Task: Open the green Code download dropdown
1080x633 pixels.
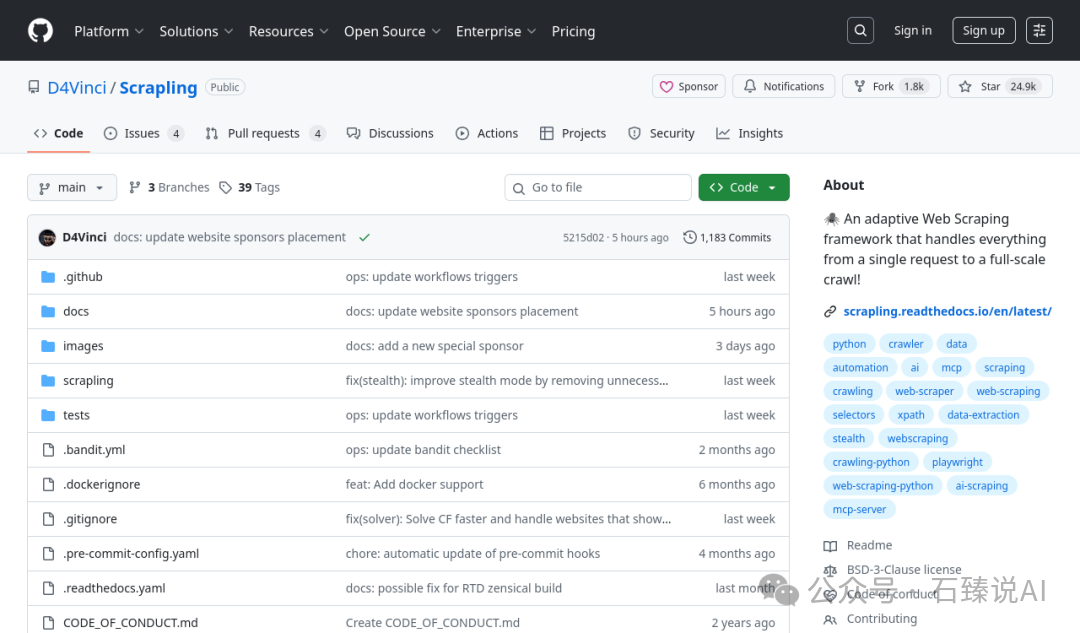Action: [x=743, y=187]
